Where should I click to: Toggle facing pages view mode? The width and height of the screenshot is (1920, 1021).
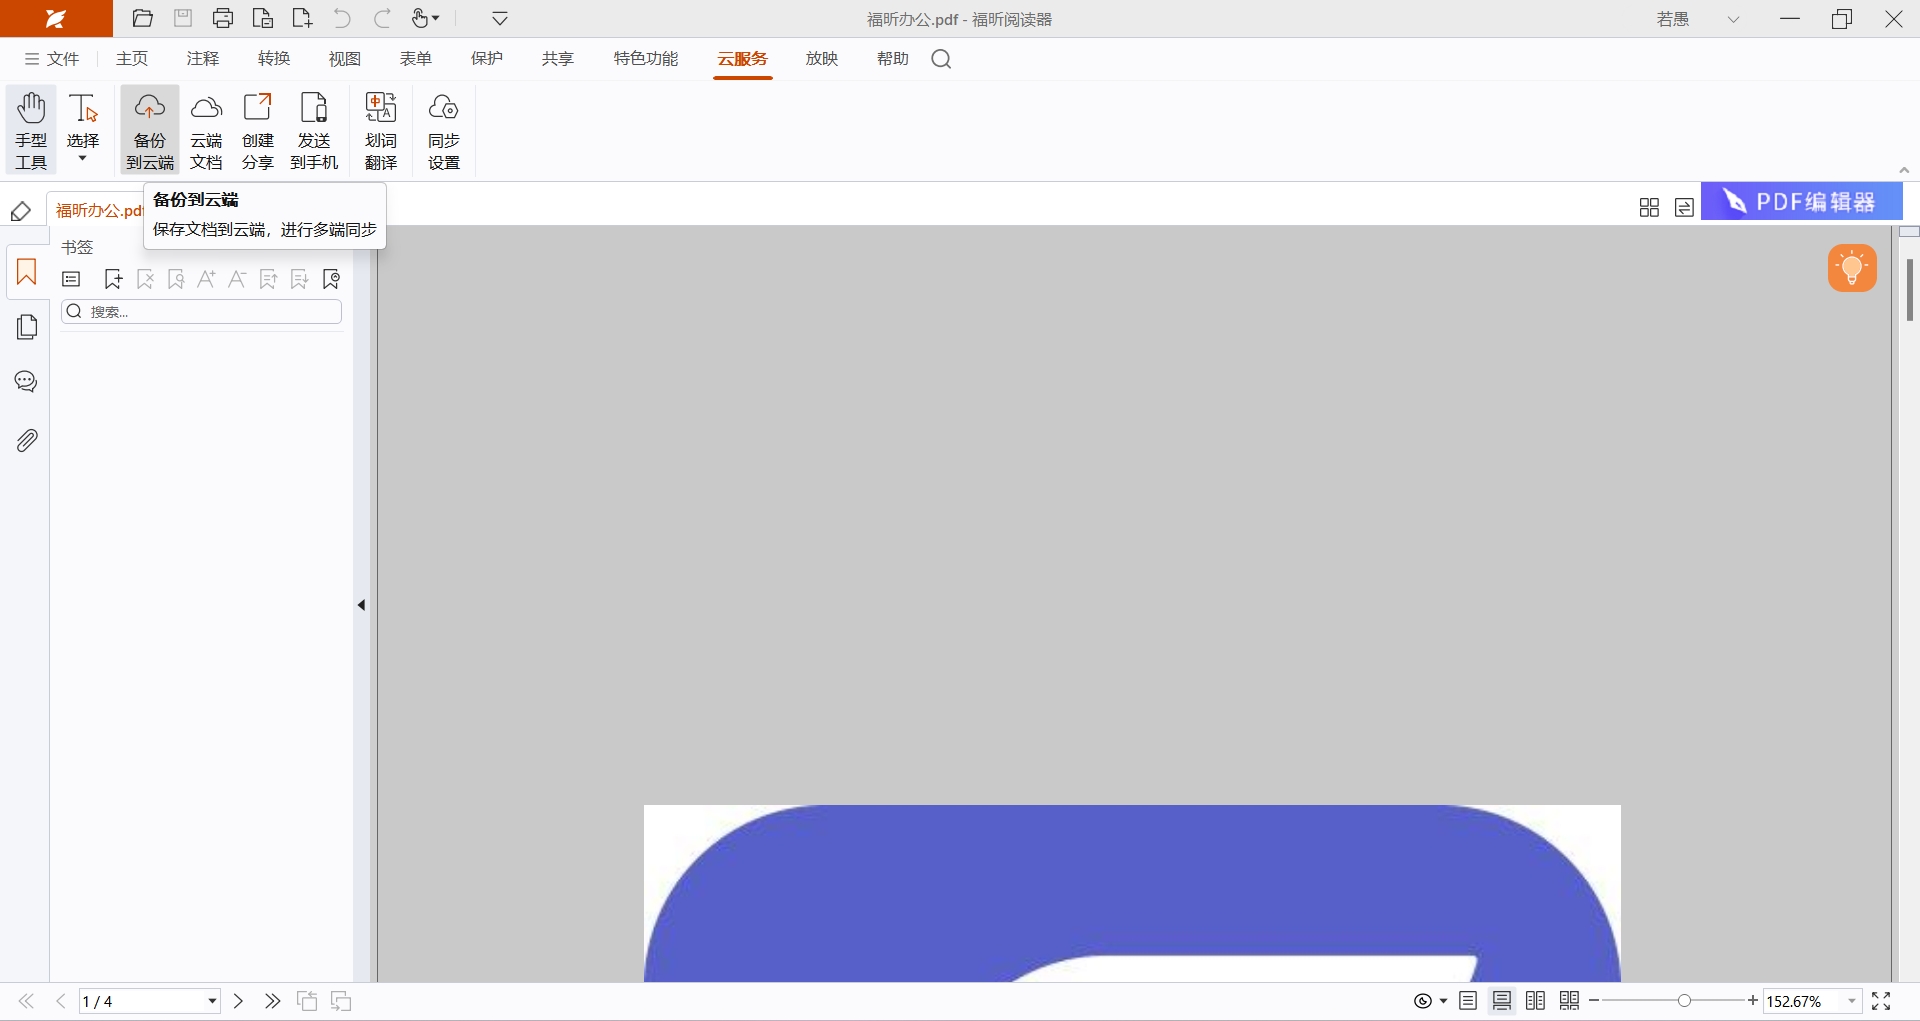coord(1536,1001)
